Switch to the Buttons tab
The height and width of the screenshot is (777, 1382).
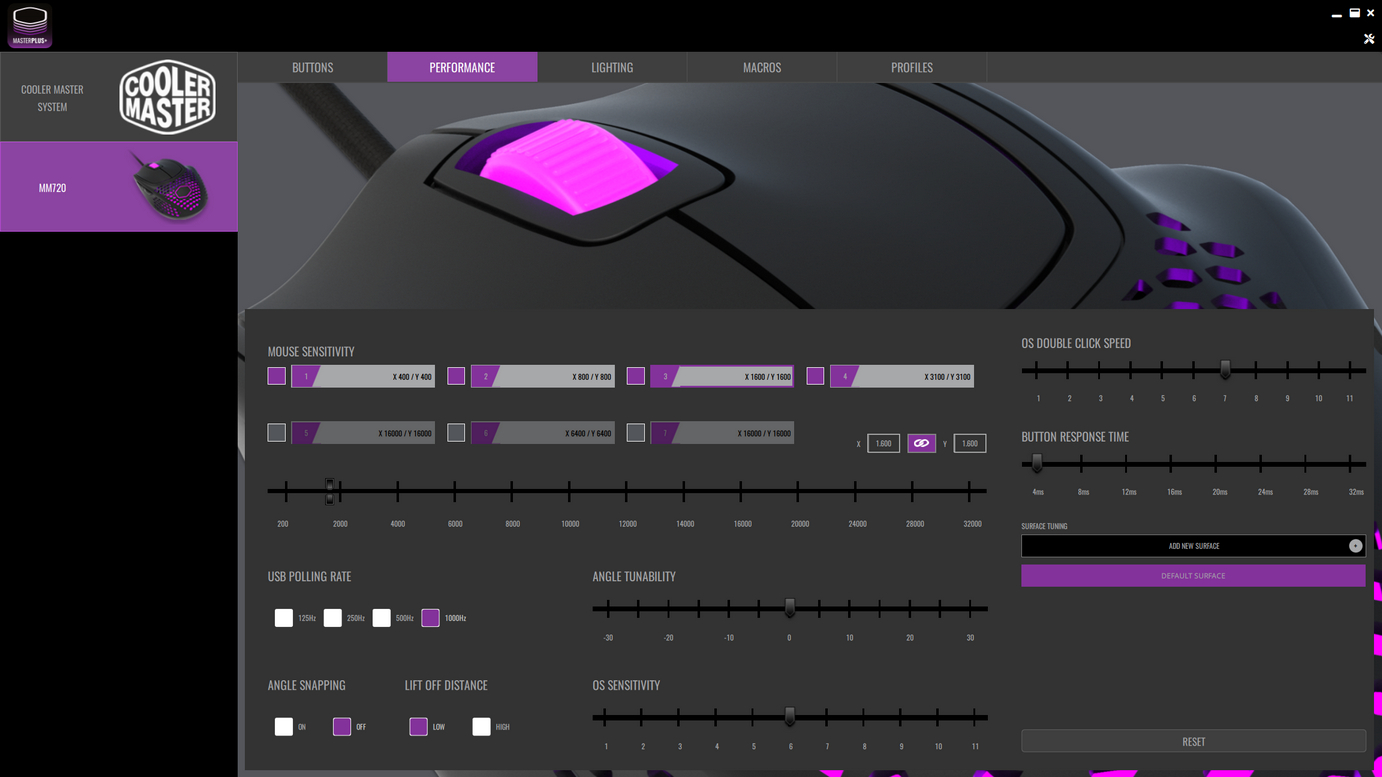(x=312, y=67)
